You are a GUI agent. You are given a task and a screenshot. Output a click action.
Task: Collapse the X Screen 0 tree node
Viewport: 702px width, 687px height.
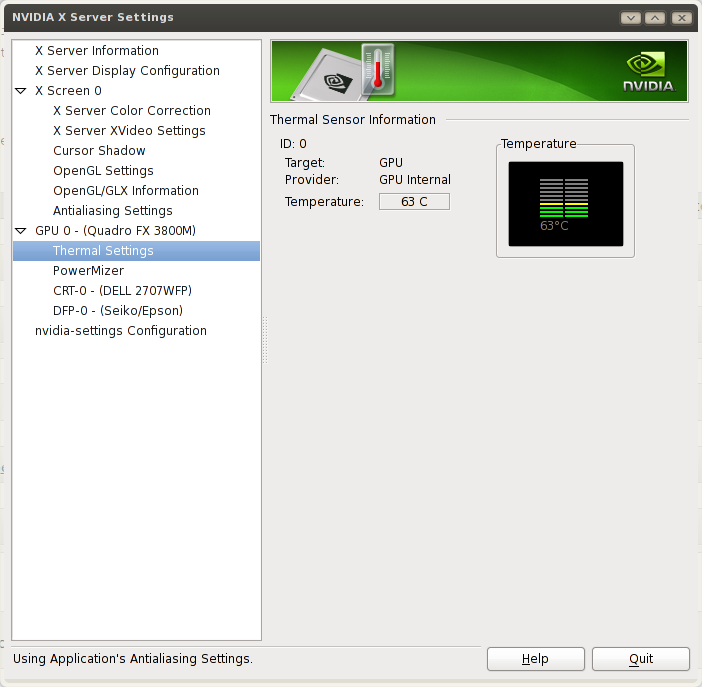[x=21, y=91]
